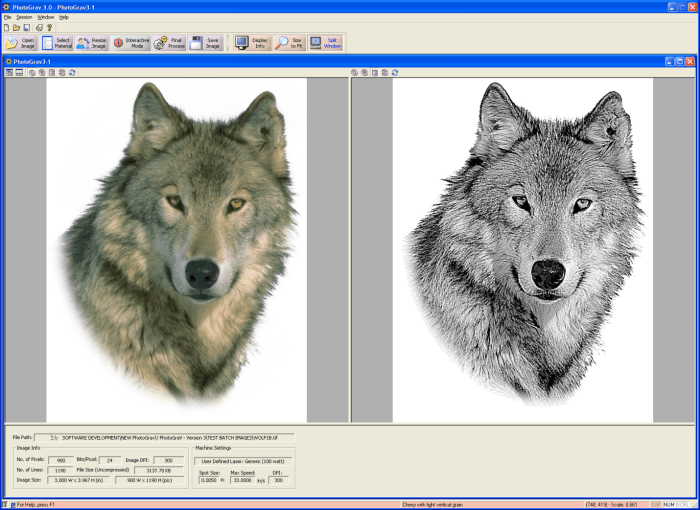Click the small new file icon
The width and height of the screenshot is (700, 510).
pyautogui.click(x=6, y=27)
